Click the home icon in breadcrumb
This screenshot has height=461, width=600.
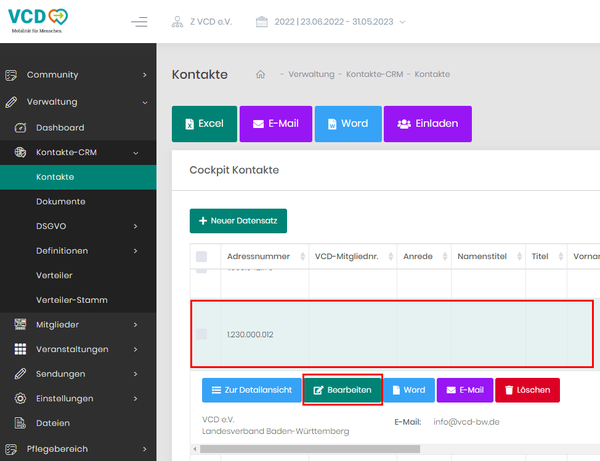click(260, 74)
